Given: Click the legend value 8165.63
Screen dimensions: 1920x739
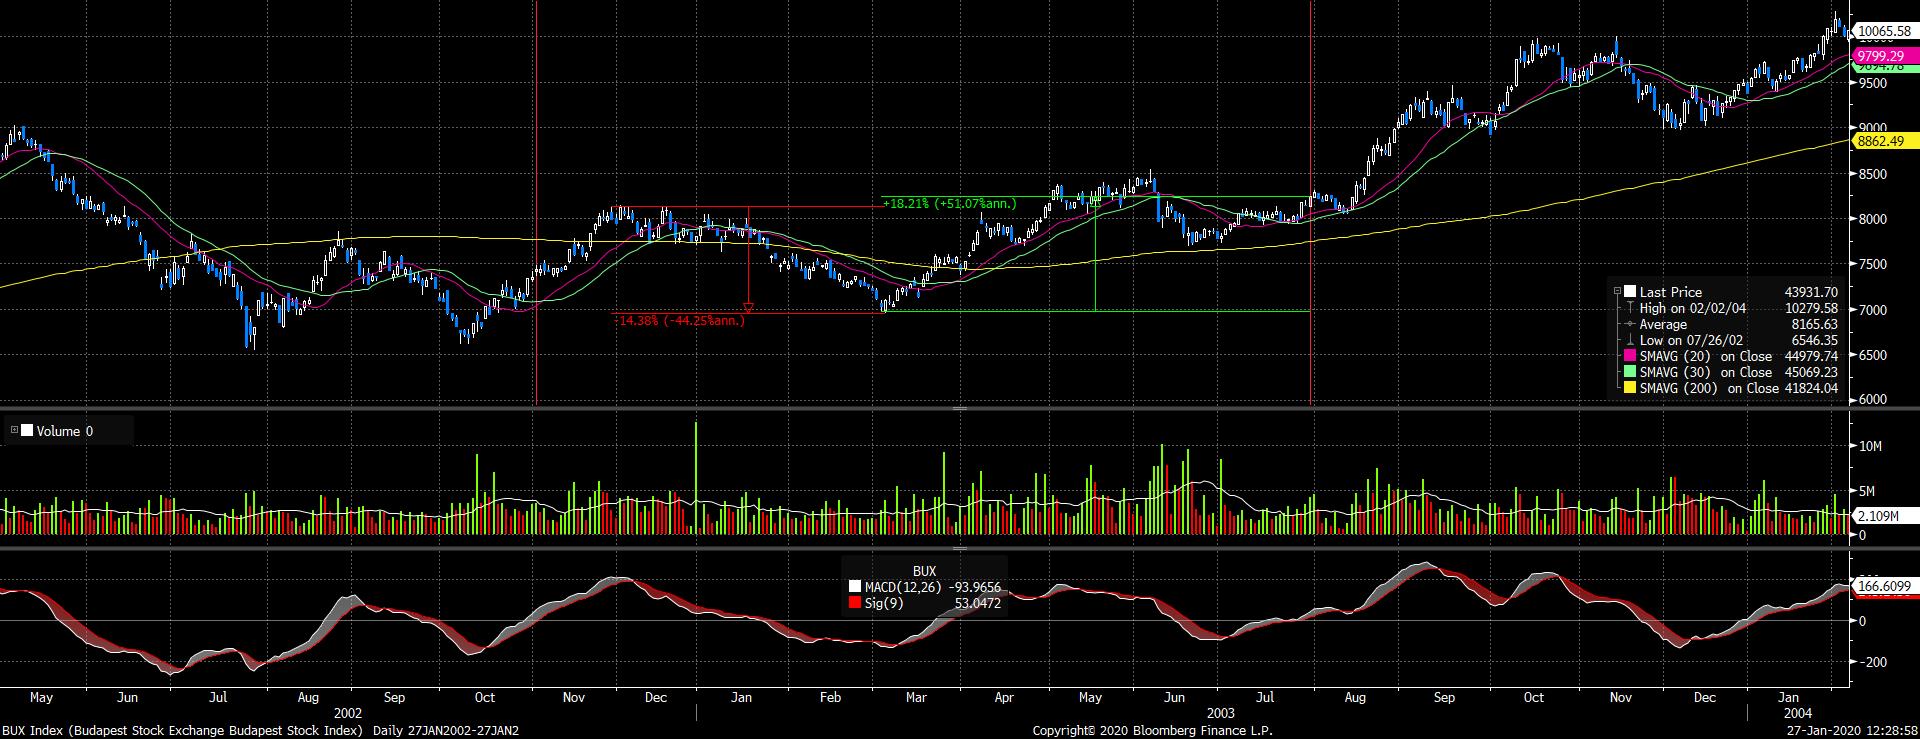Looking at the screenshot, I should [1815, 324].
